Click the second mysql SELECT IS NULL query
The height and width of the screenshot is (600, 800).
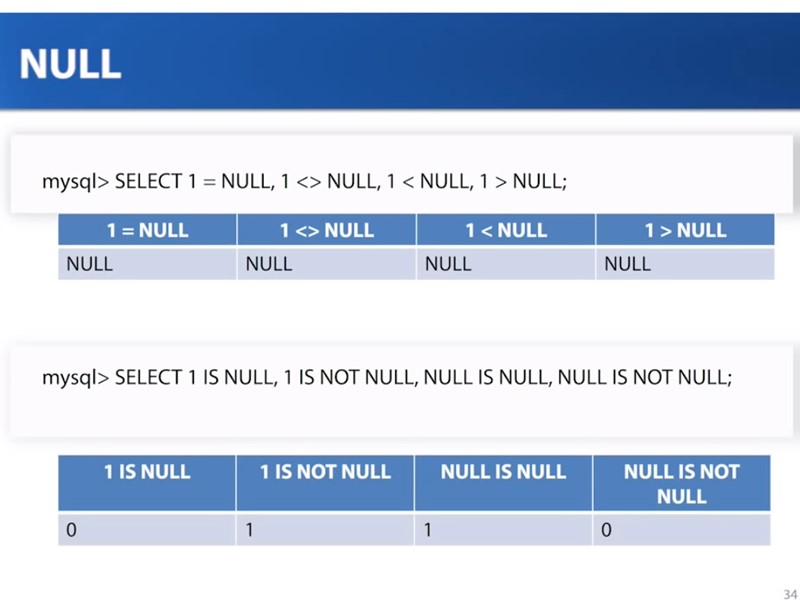[x=387, y=378]
